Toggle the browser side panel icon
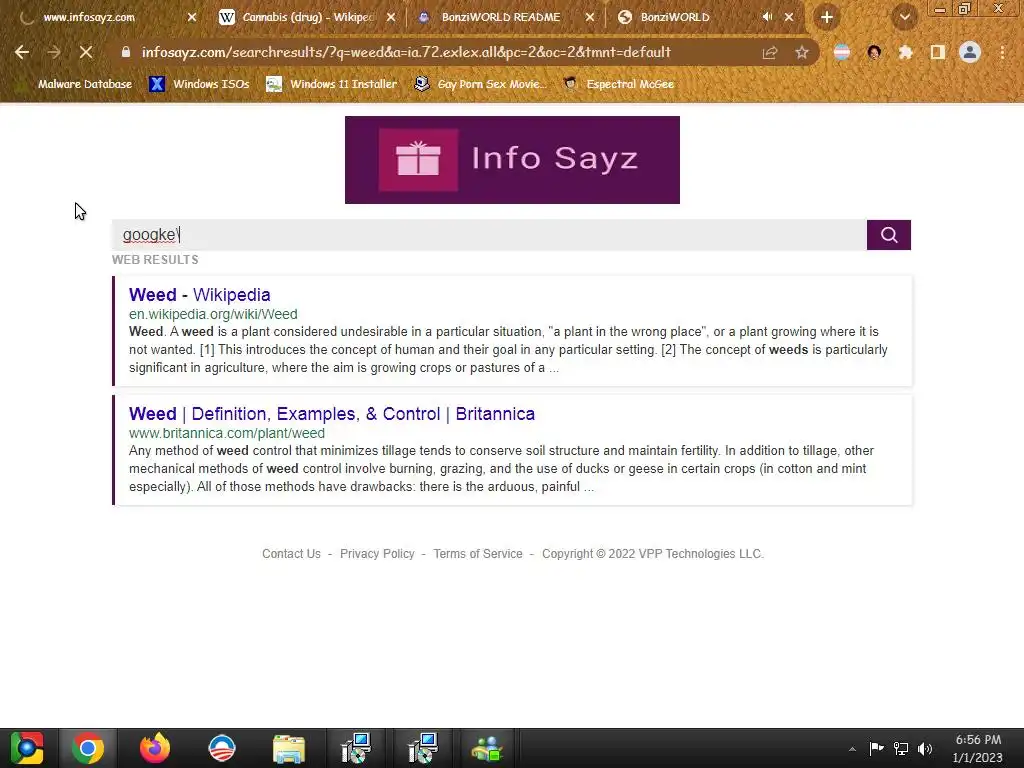Image resolution: width=1024 pixels, height=768 pixels. tap(938, 52)
